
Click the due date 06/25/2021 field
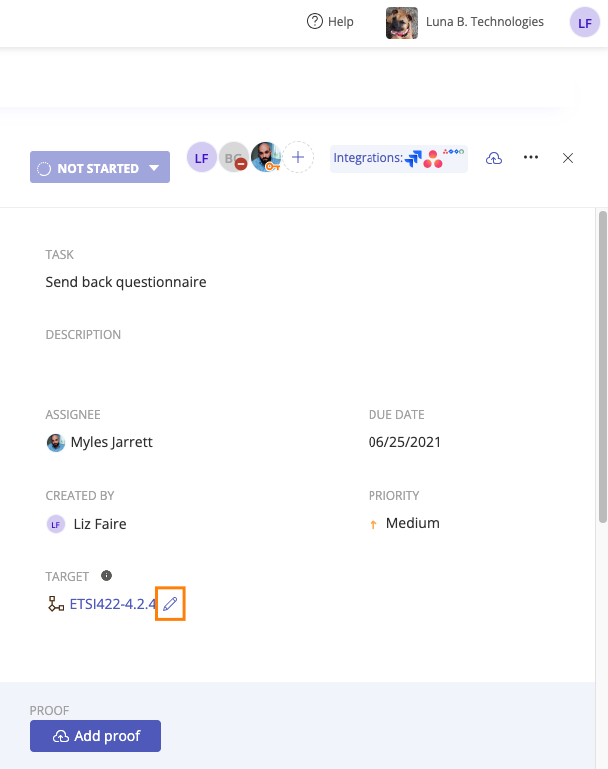pos(405,442)
